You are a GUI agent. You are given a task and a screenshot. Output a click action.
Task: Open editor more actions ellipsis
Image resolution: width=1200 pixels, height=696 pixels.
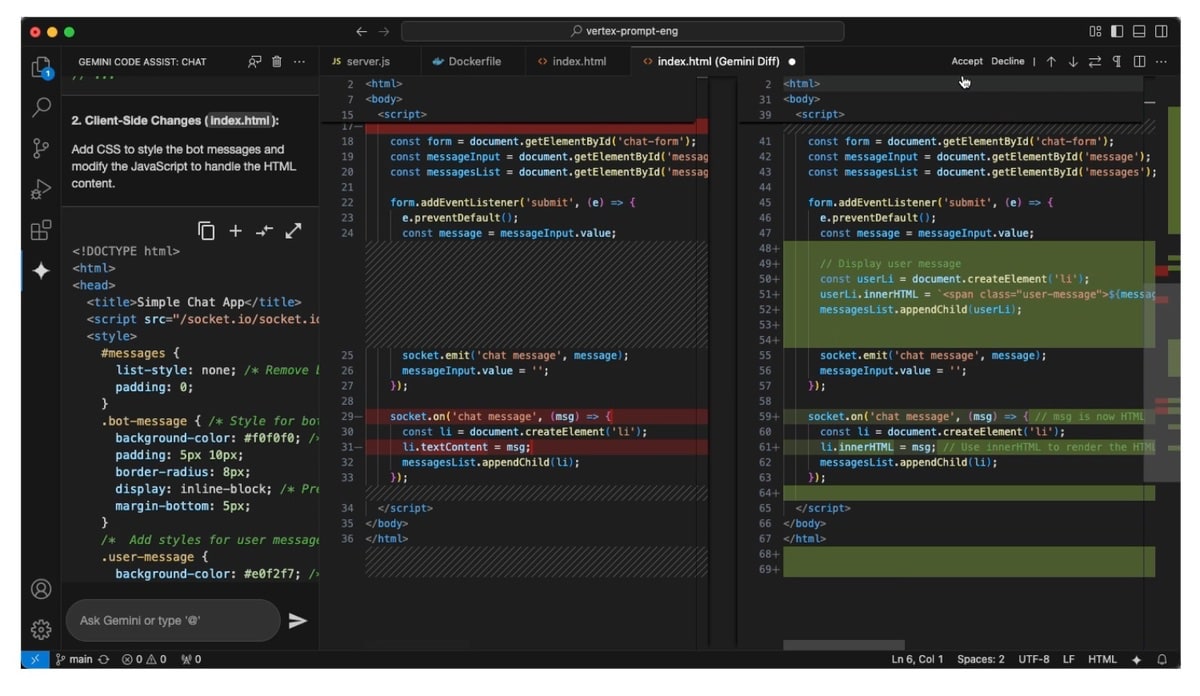coord(1161,61)
